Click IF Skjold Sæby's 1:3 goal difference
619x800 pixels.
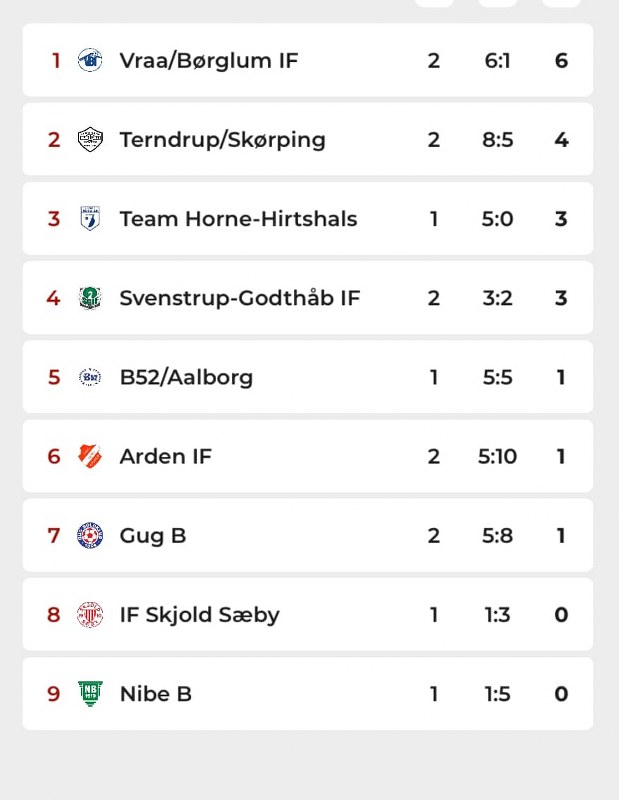[x=497, y=614]
